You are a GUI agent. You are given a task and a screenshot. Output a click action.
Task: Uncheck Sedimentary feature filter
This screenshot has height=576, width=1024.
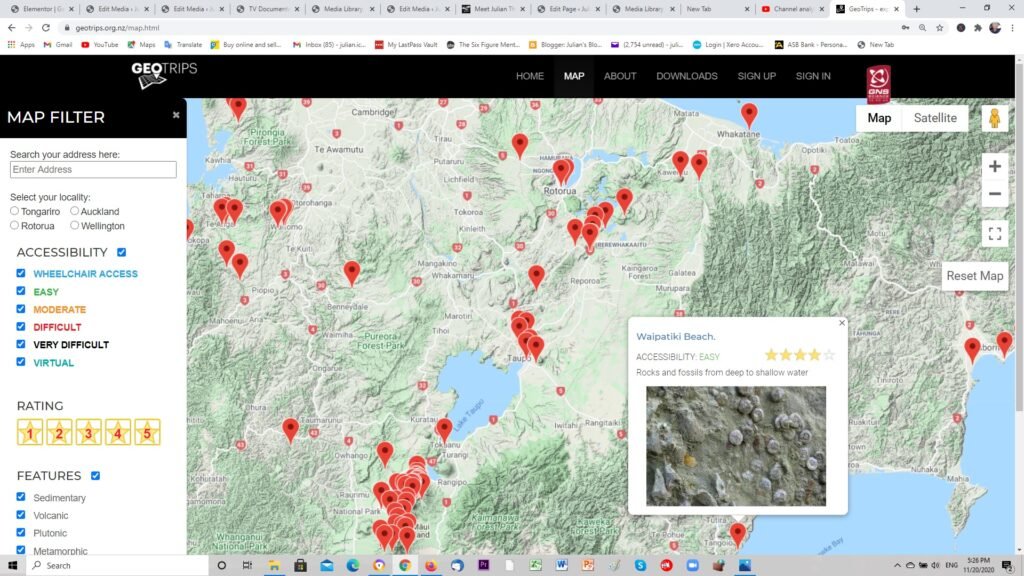point(21,497)
